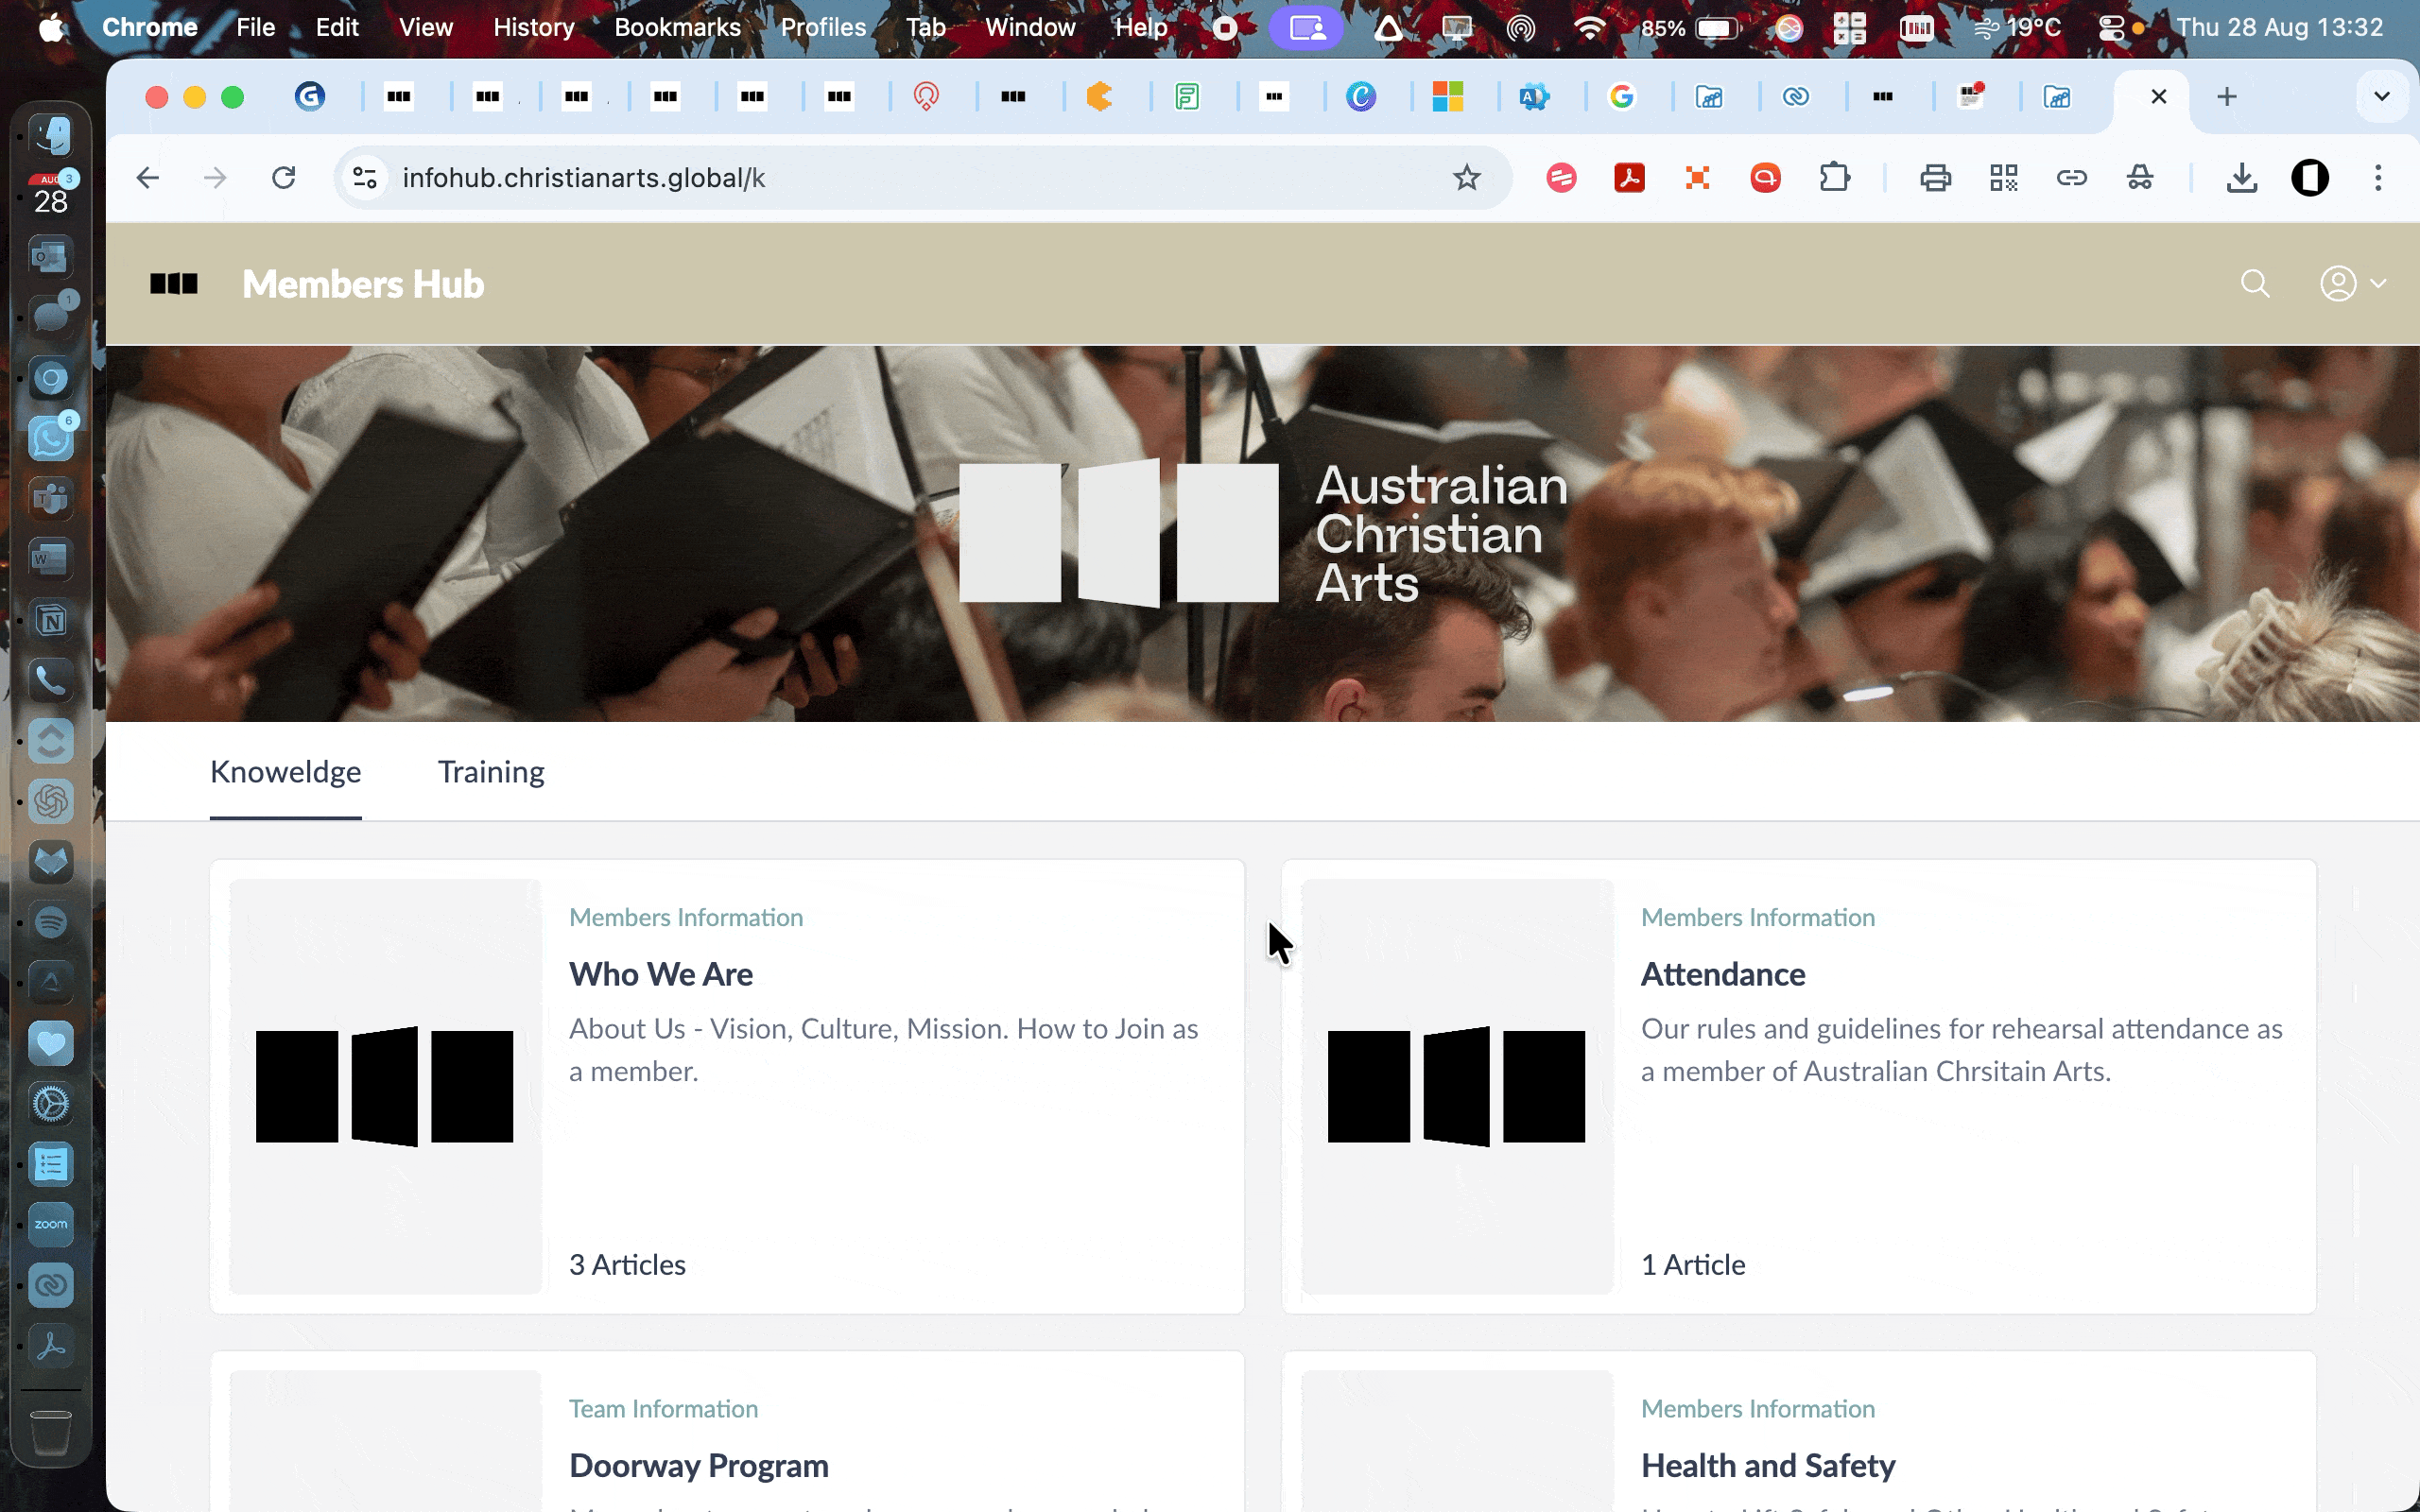Click the QR code generator extension icon
Viewport: 2420px width, 1512px height.
[x=2003, y=178]
